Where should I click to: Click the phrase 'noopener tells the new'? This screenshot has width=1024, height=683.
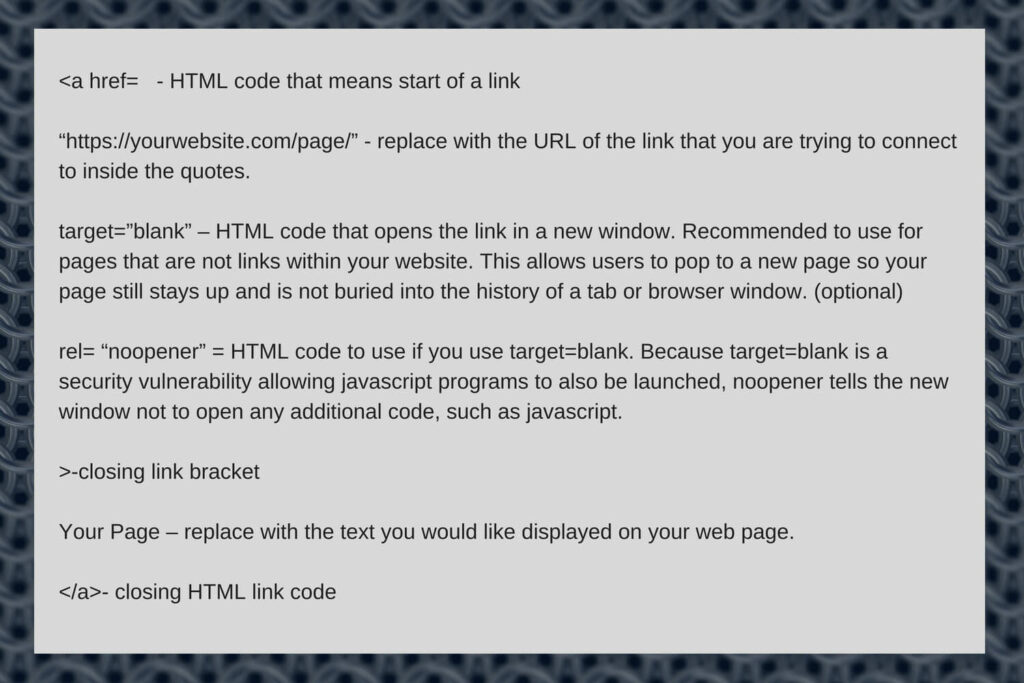point(840,382)
